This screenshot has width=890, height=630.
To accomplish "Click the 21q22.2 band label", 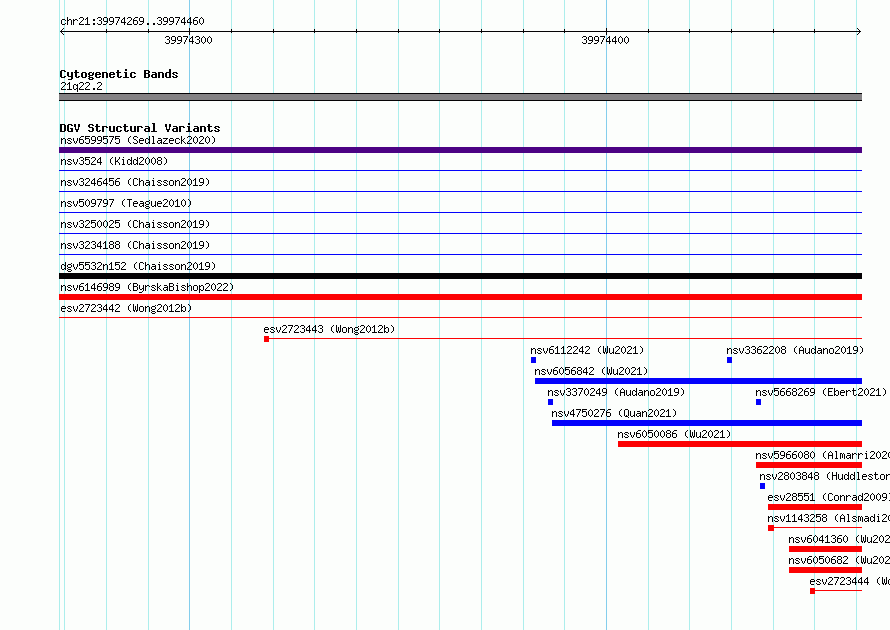I will point(81,86).
